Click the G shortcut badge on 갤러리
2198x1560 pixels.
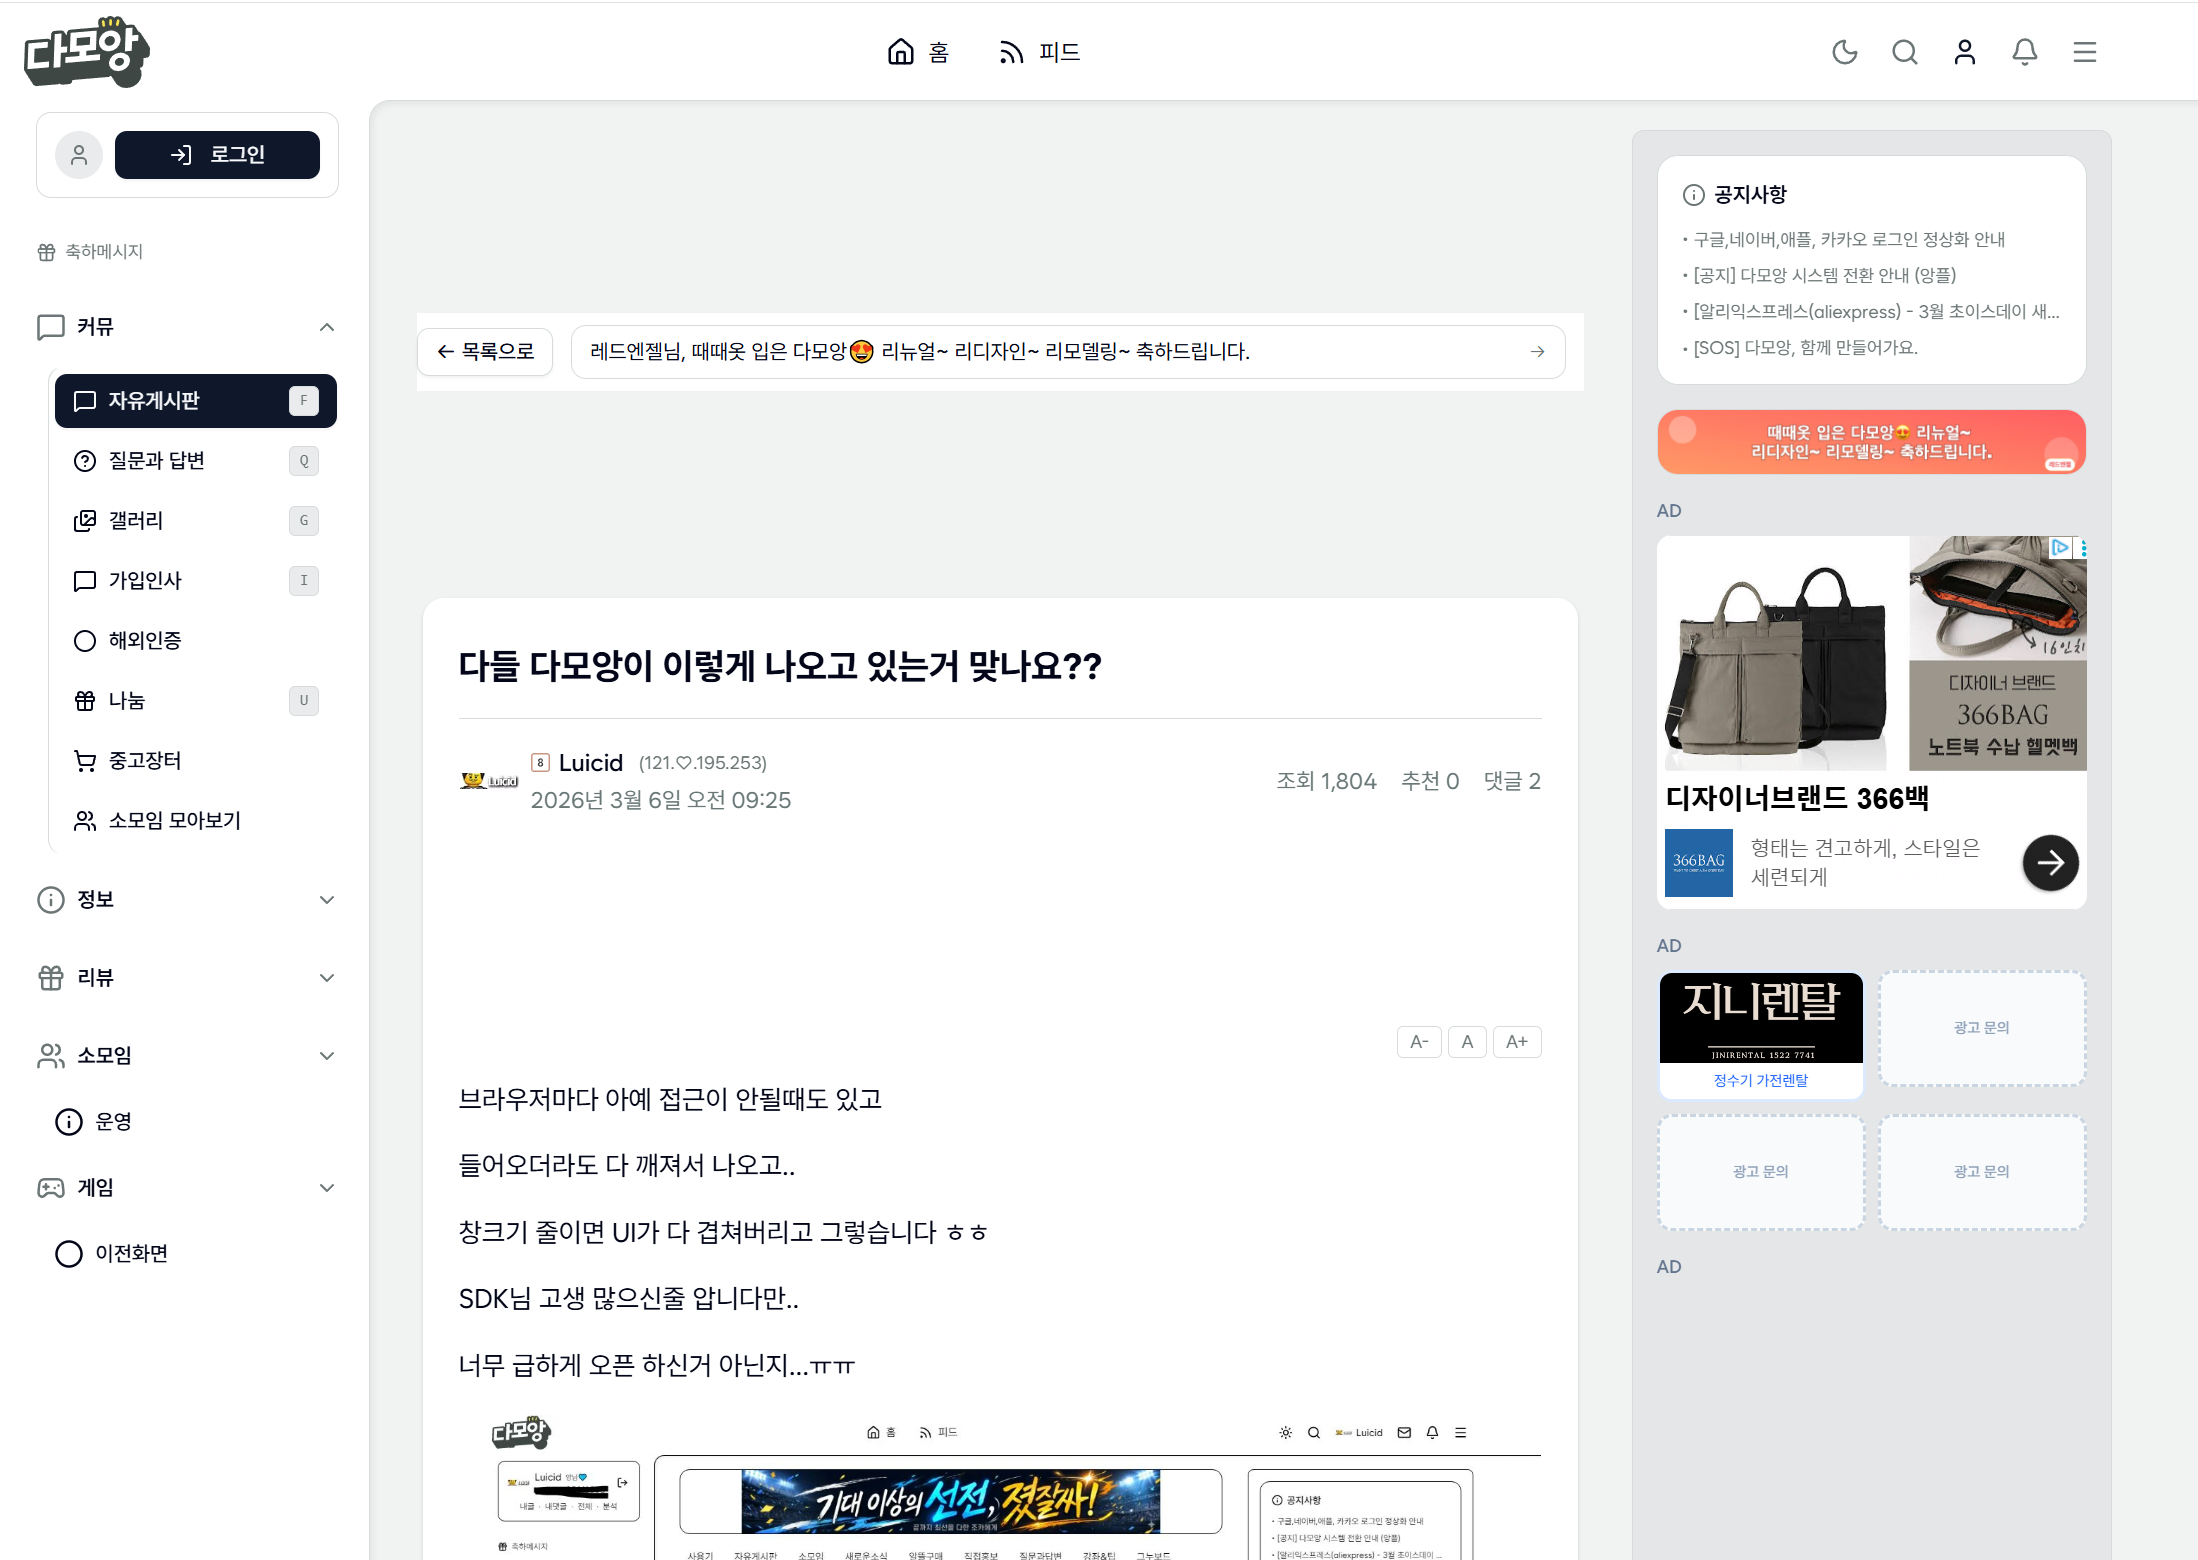[304, 521]
